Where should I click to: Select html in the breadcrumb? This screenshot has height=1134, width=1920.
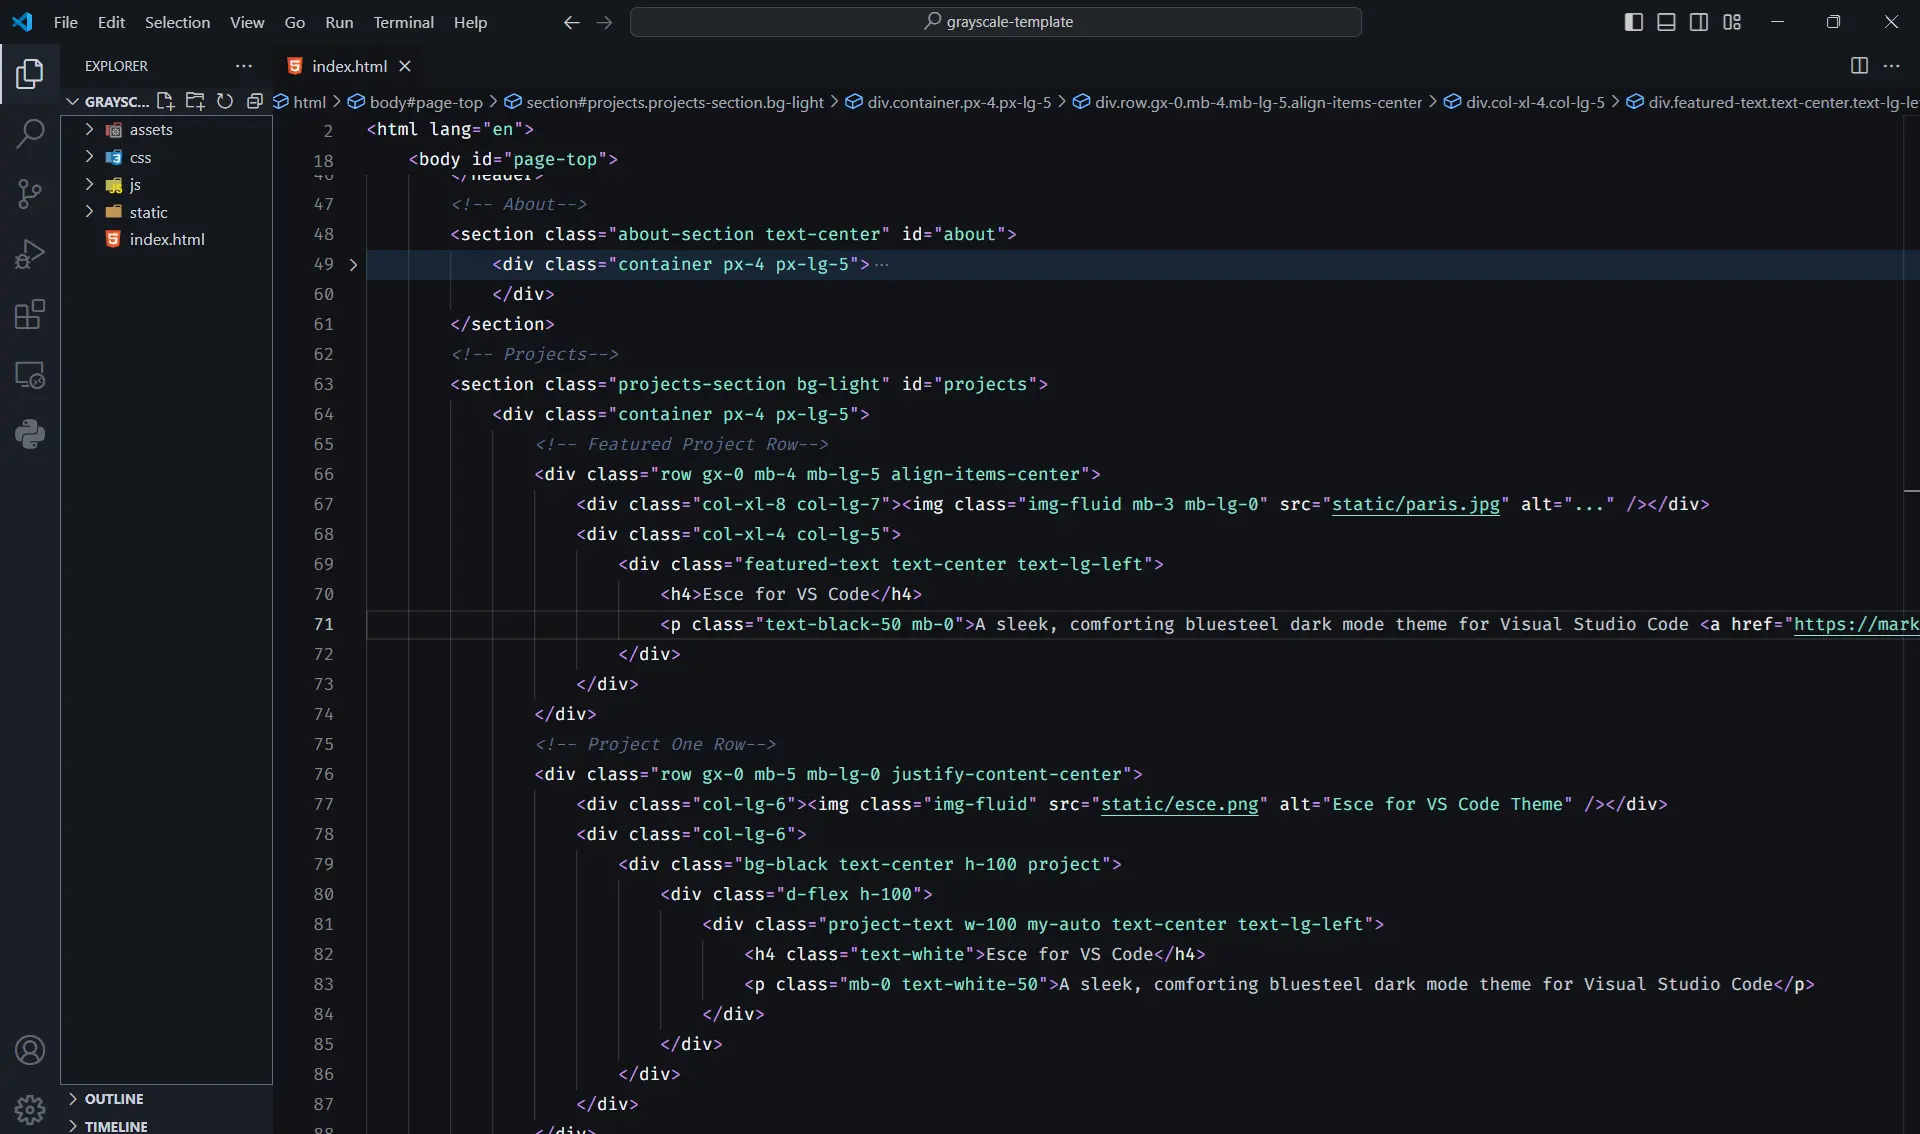[309, 102]
